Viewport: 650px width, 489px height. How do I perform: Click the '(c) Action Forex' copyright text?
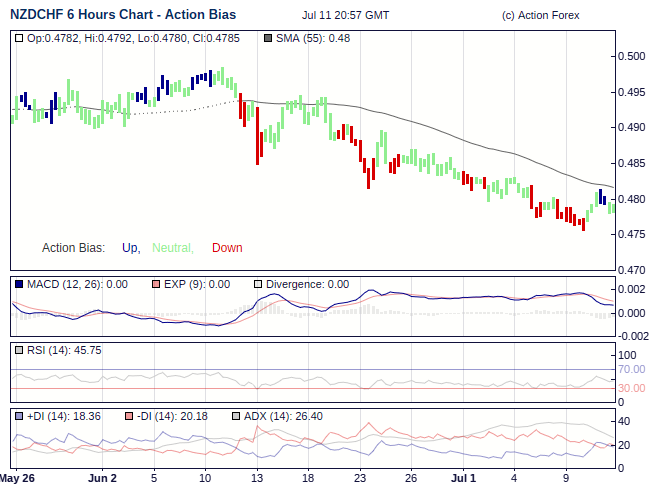click(x=540, y=16)
